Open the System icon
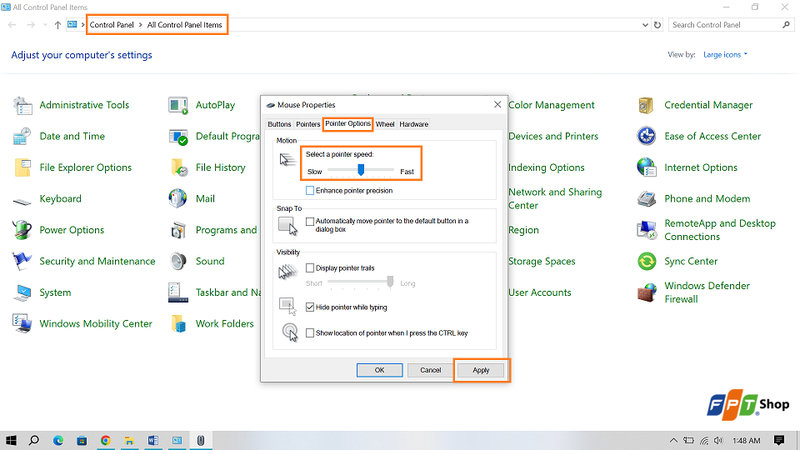Image resolution: width=800 pixels, height=450 pixels. point(22,293)
